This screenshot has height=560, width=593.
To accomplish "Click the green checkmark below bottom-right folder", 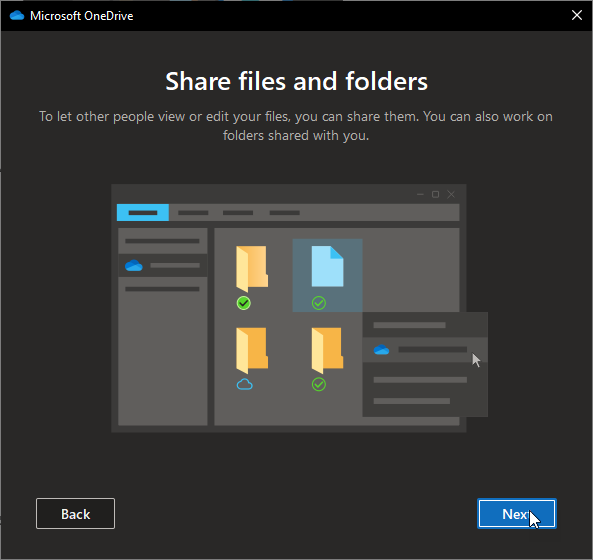I will click(319, 385).
